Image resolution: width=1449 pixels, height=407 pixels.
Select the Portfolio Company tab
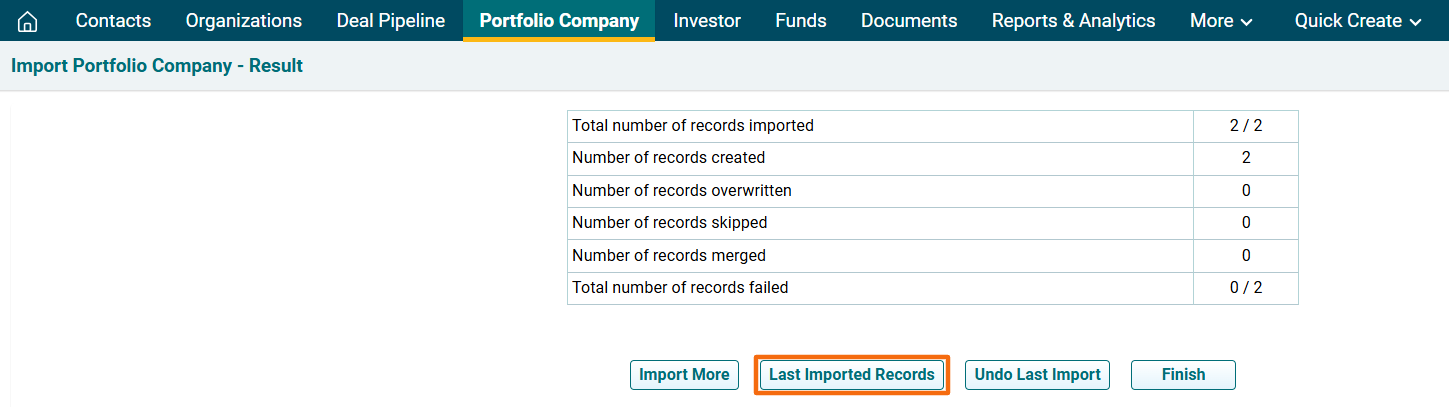(x=559, y=21)
